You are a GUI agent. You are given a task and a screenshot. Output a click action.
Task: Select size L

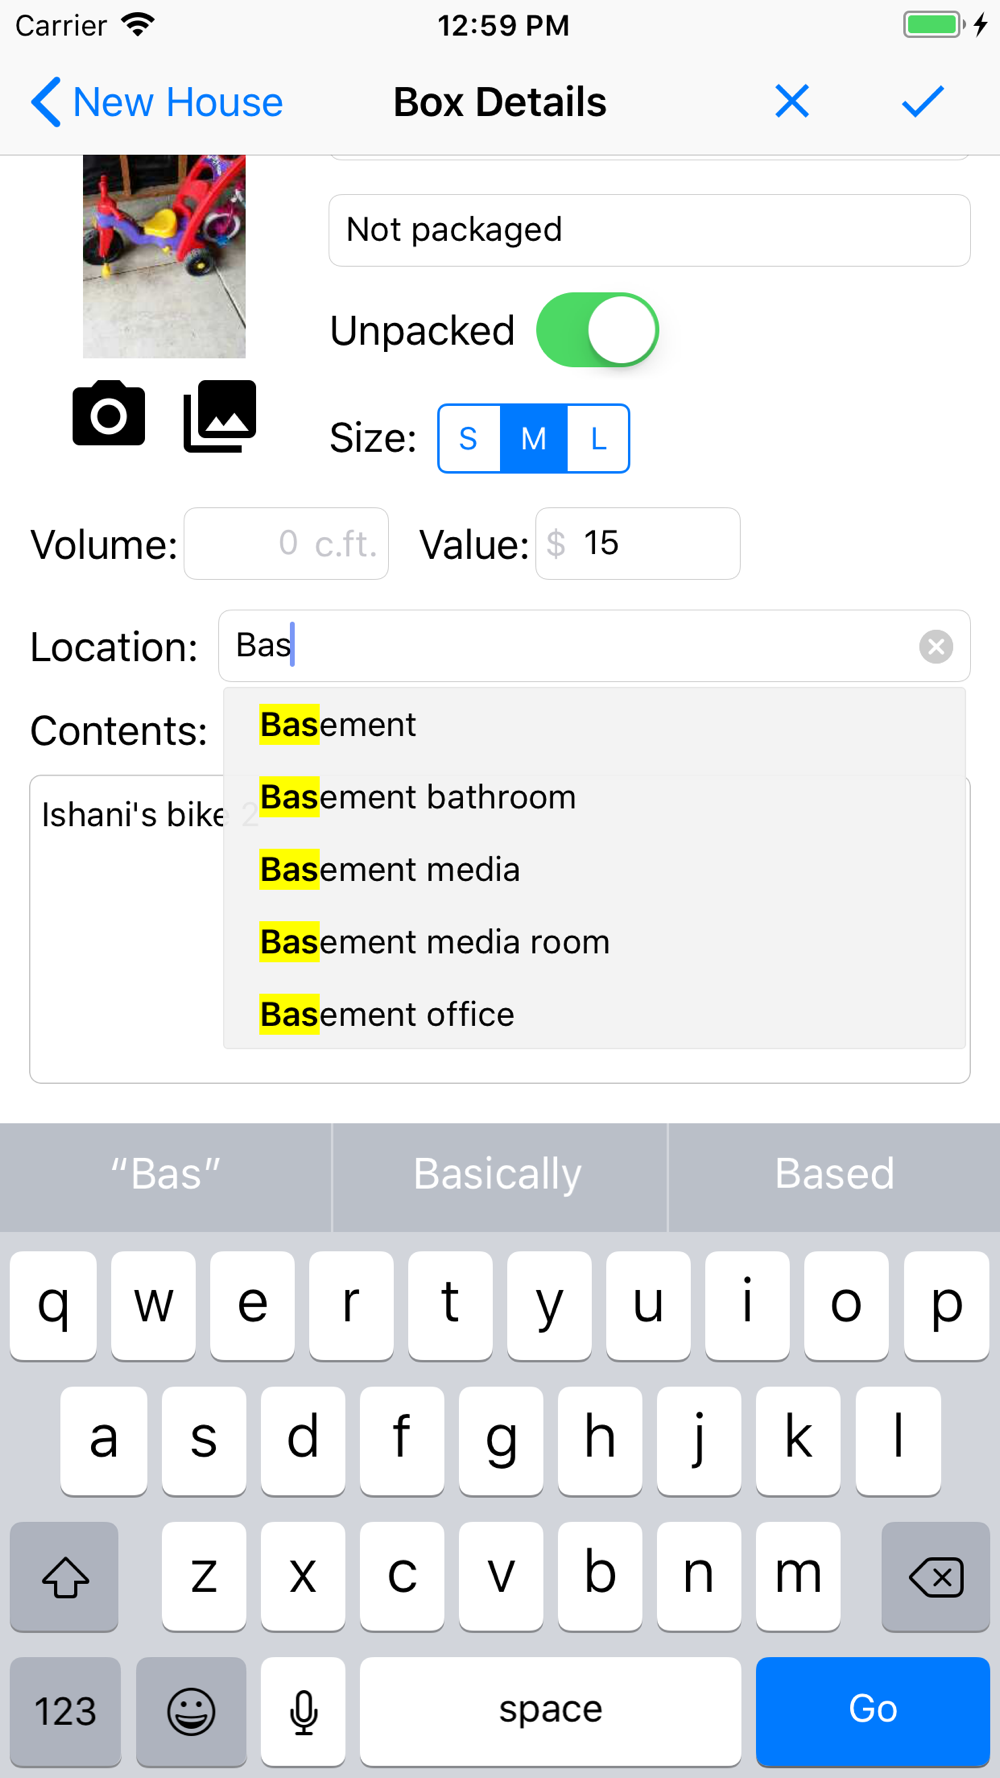598,438
